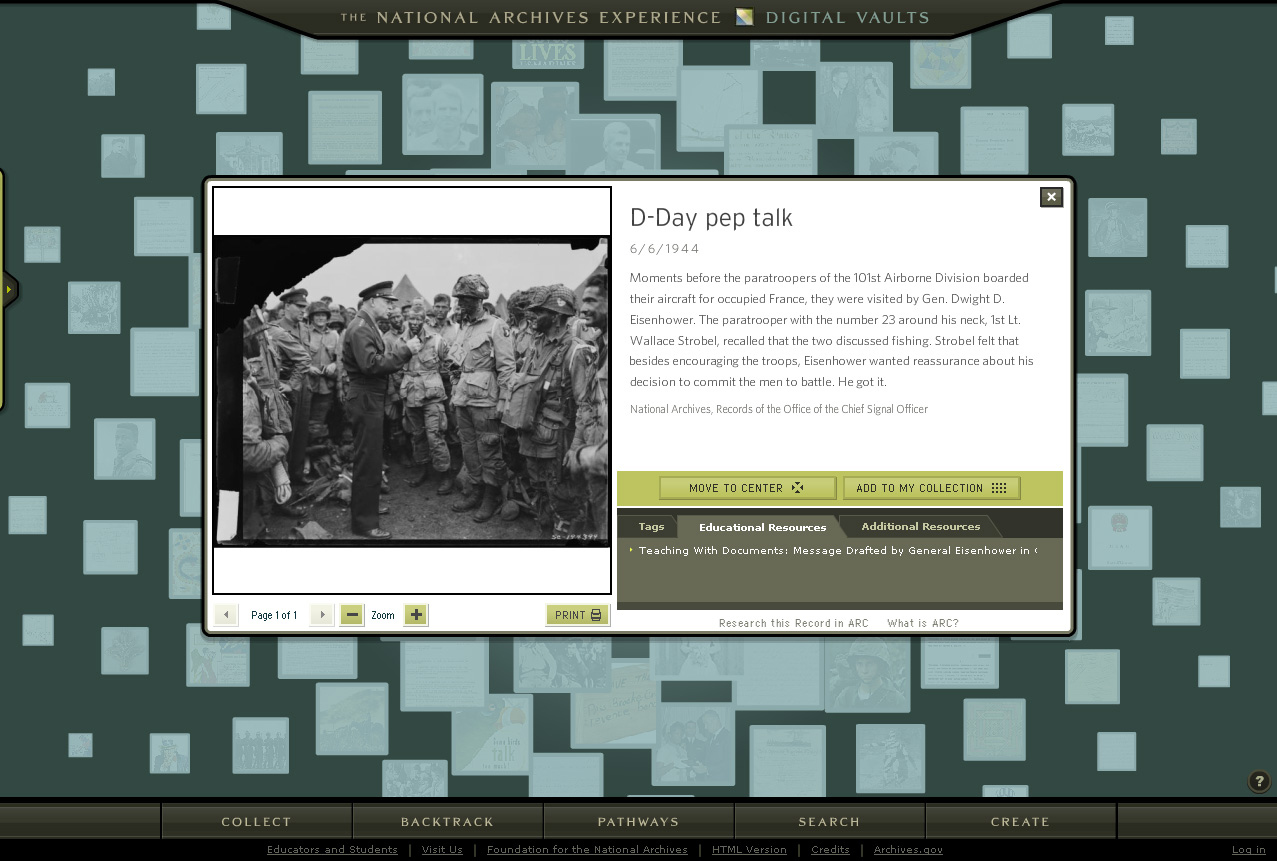The height and width of the screenshot is (861, 1277).
Task: Move record to center
Action: coord(747,488)
